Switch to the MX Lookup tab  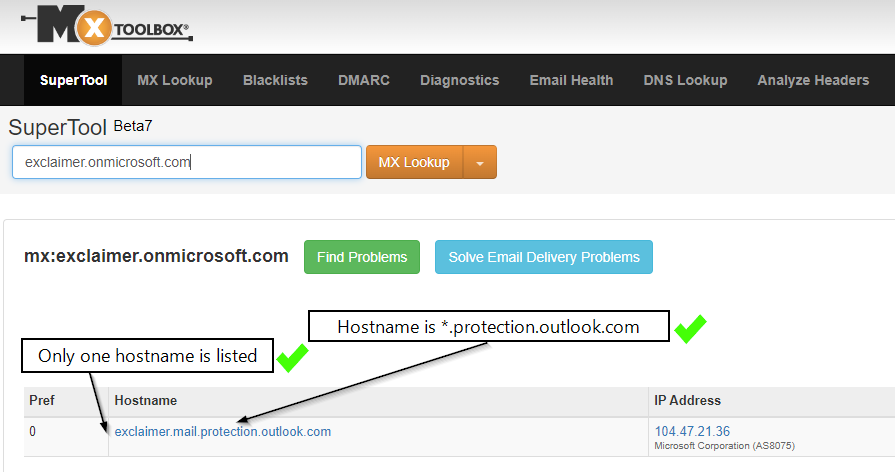[175, 80]
